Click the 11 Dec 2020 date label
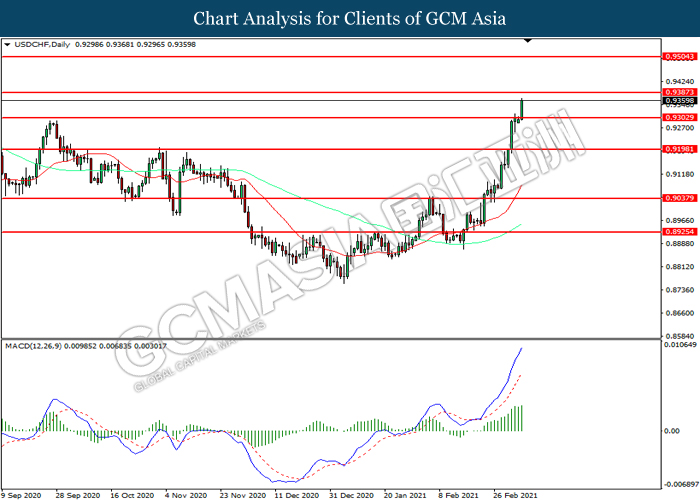The image size is (700, 500). point(296,495)
